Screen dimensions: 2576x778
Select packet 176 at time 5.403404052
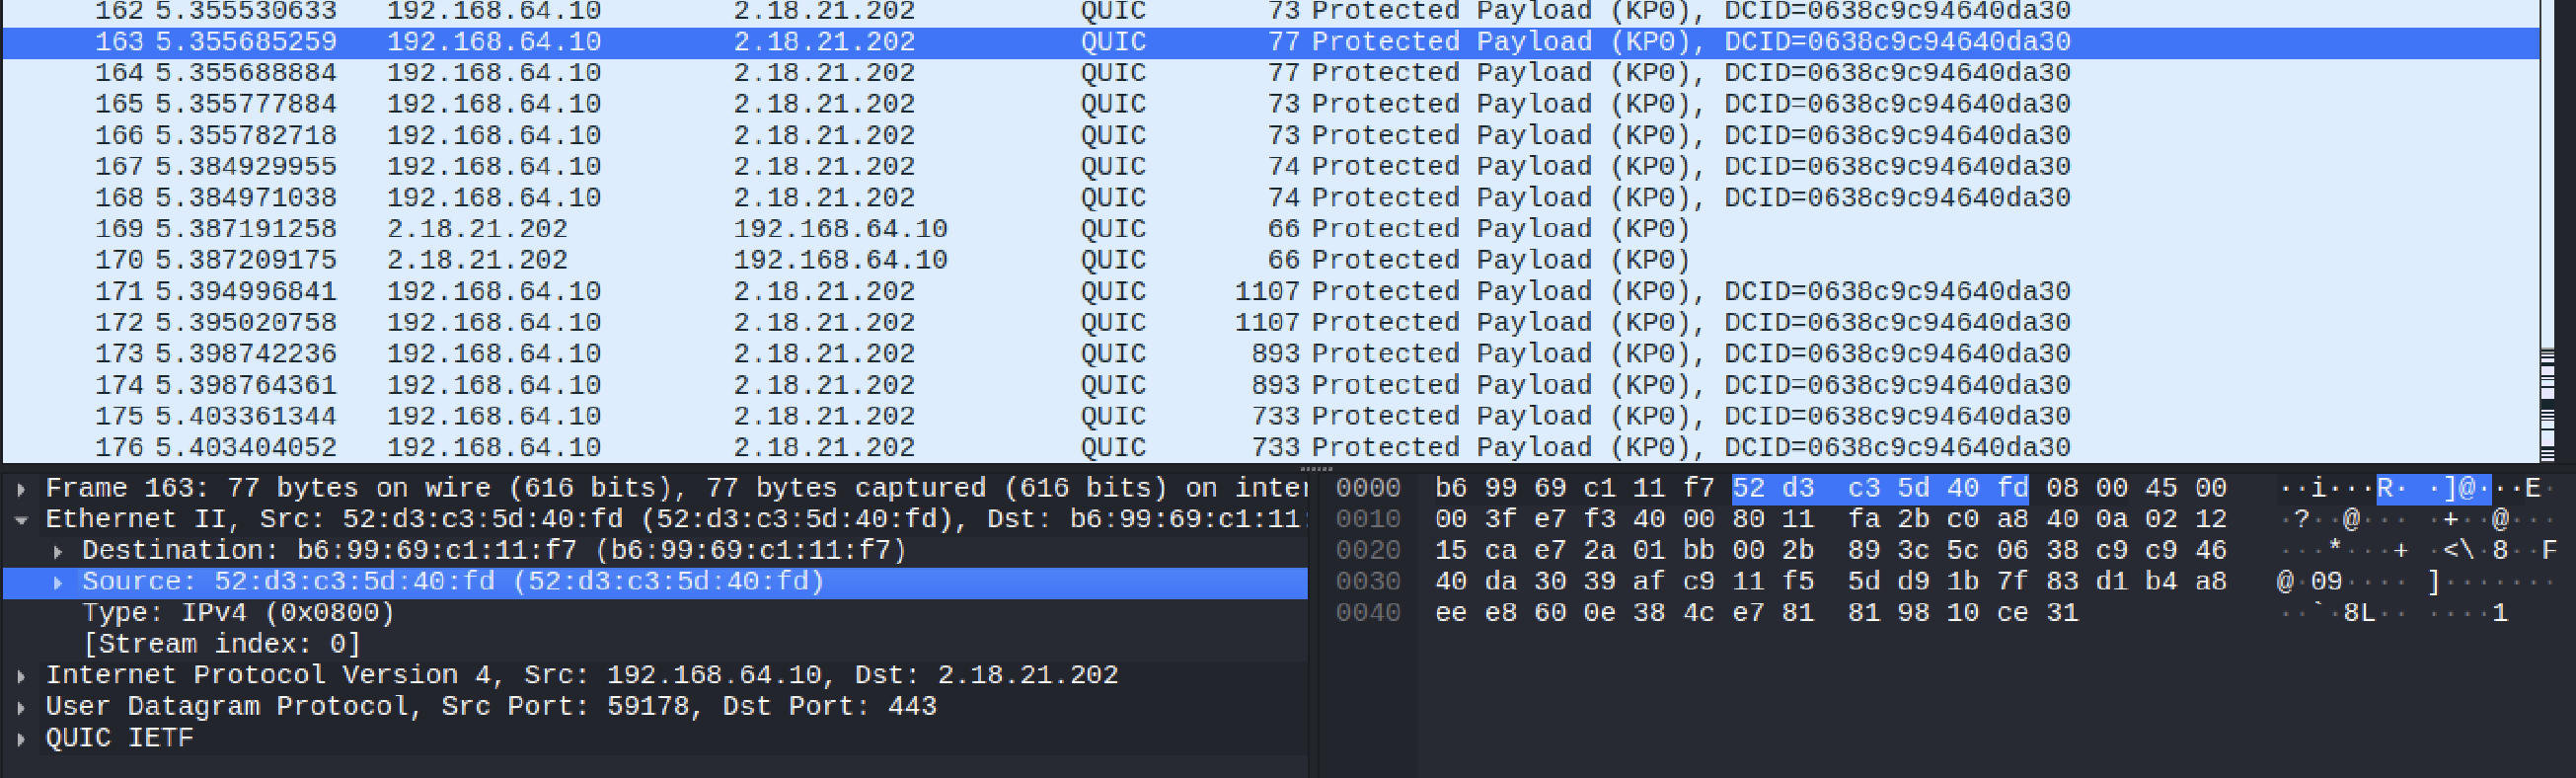(1270, 447)
